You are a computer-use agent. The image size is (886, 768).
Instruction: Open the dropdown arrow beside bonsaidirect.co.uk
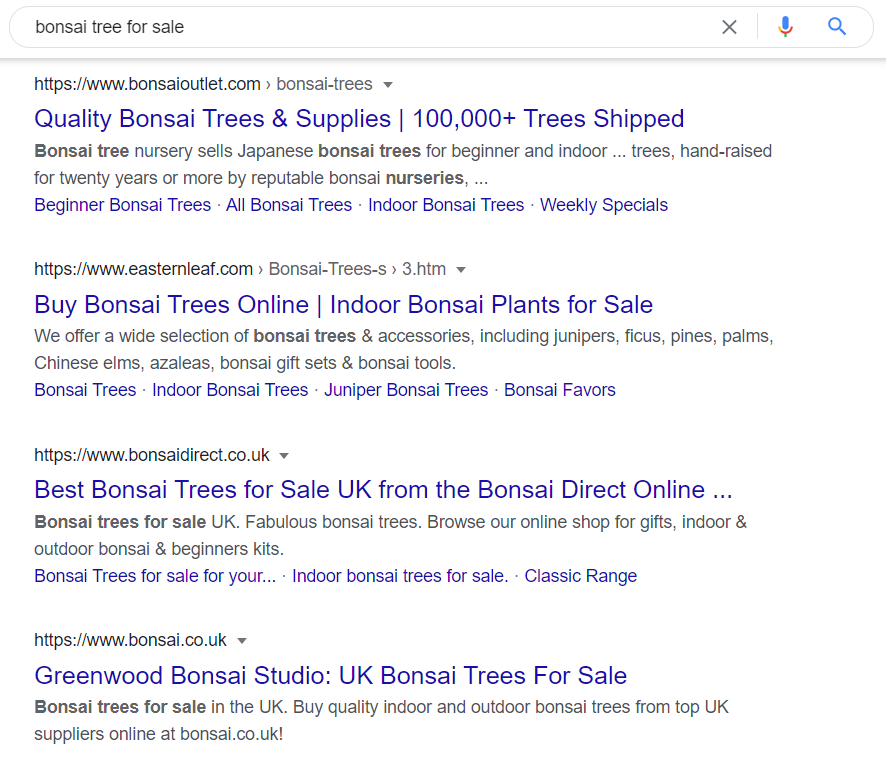tap(284, 455)
